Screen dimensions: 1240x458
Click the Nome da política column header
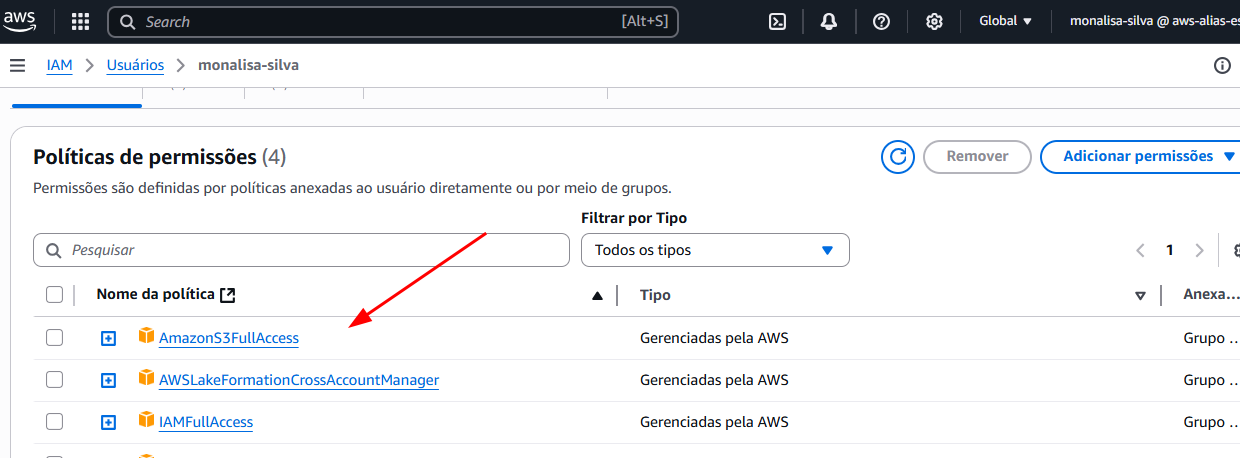[x=155, y=295]
